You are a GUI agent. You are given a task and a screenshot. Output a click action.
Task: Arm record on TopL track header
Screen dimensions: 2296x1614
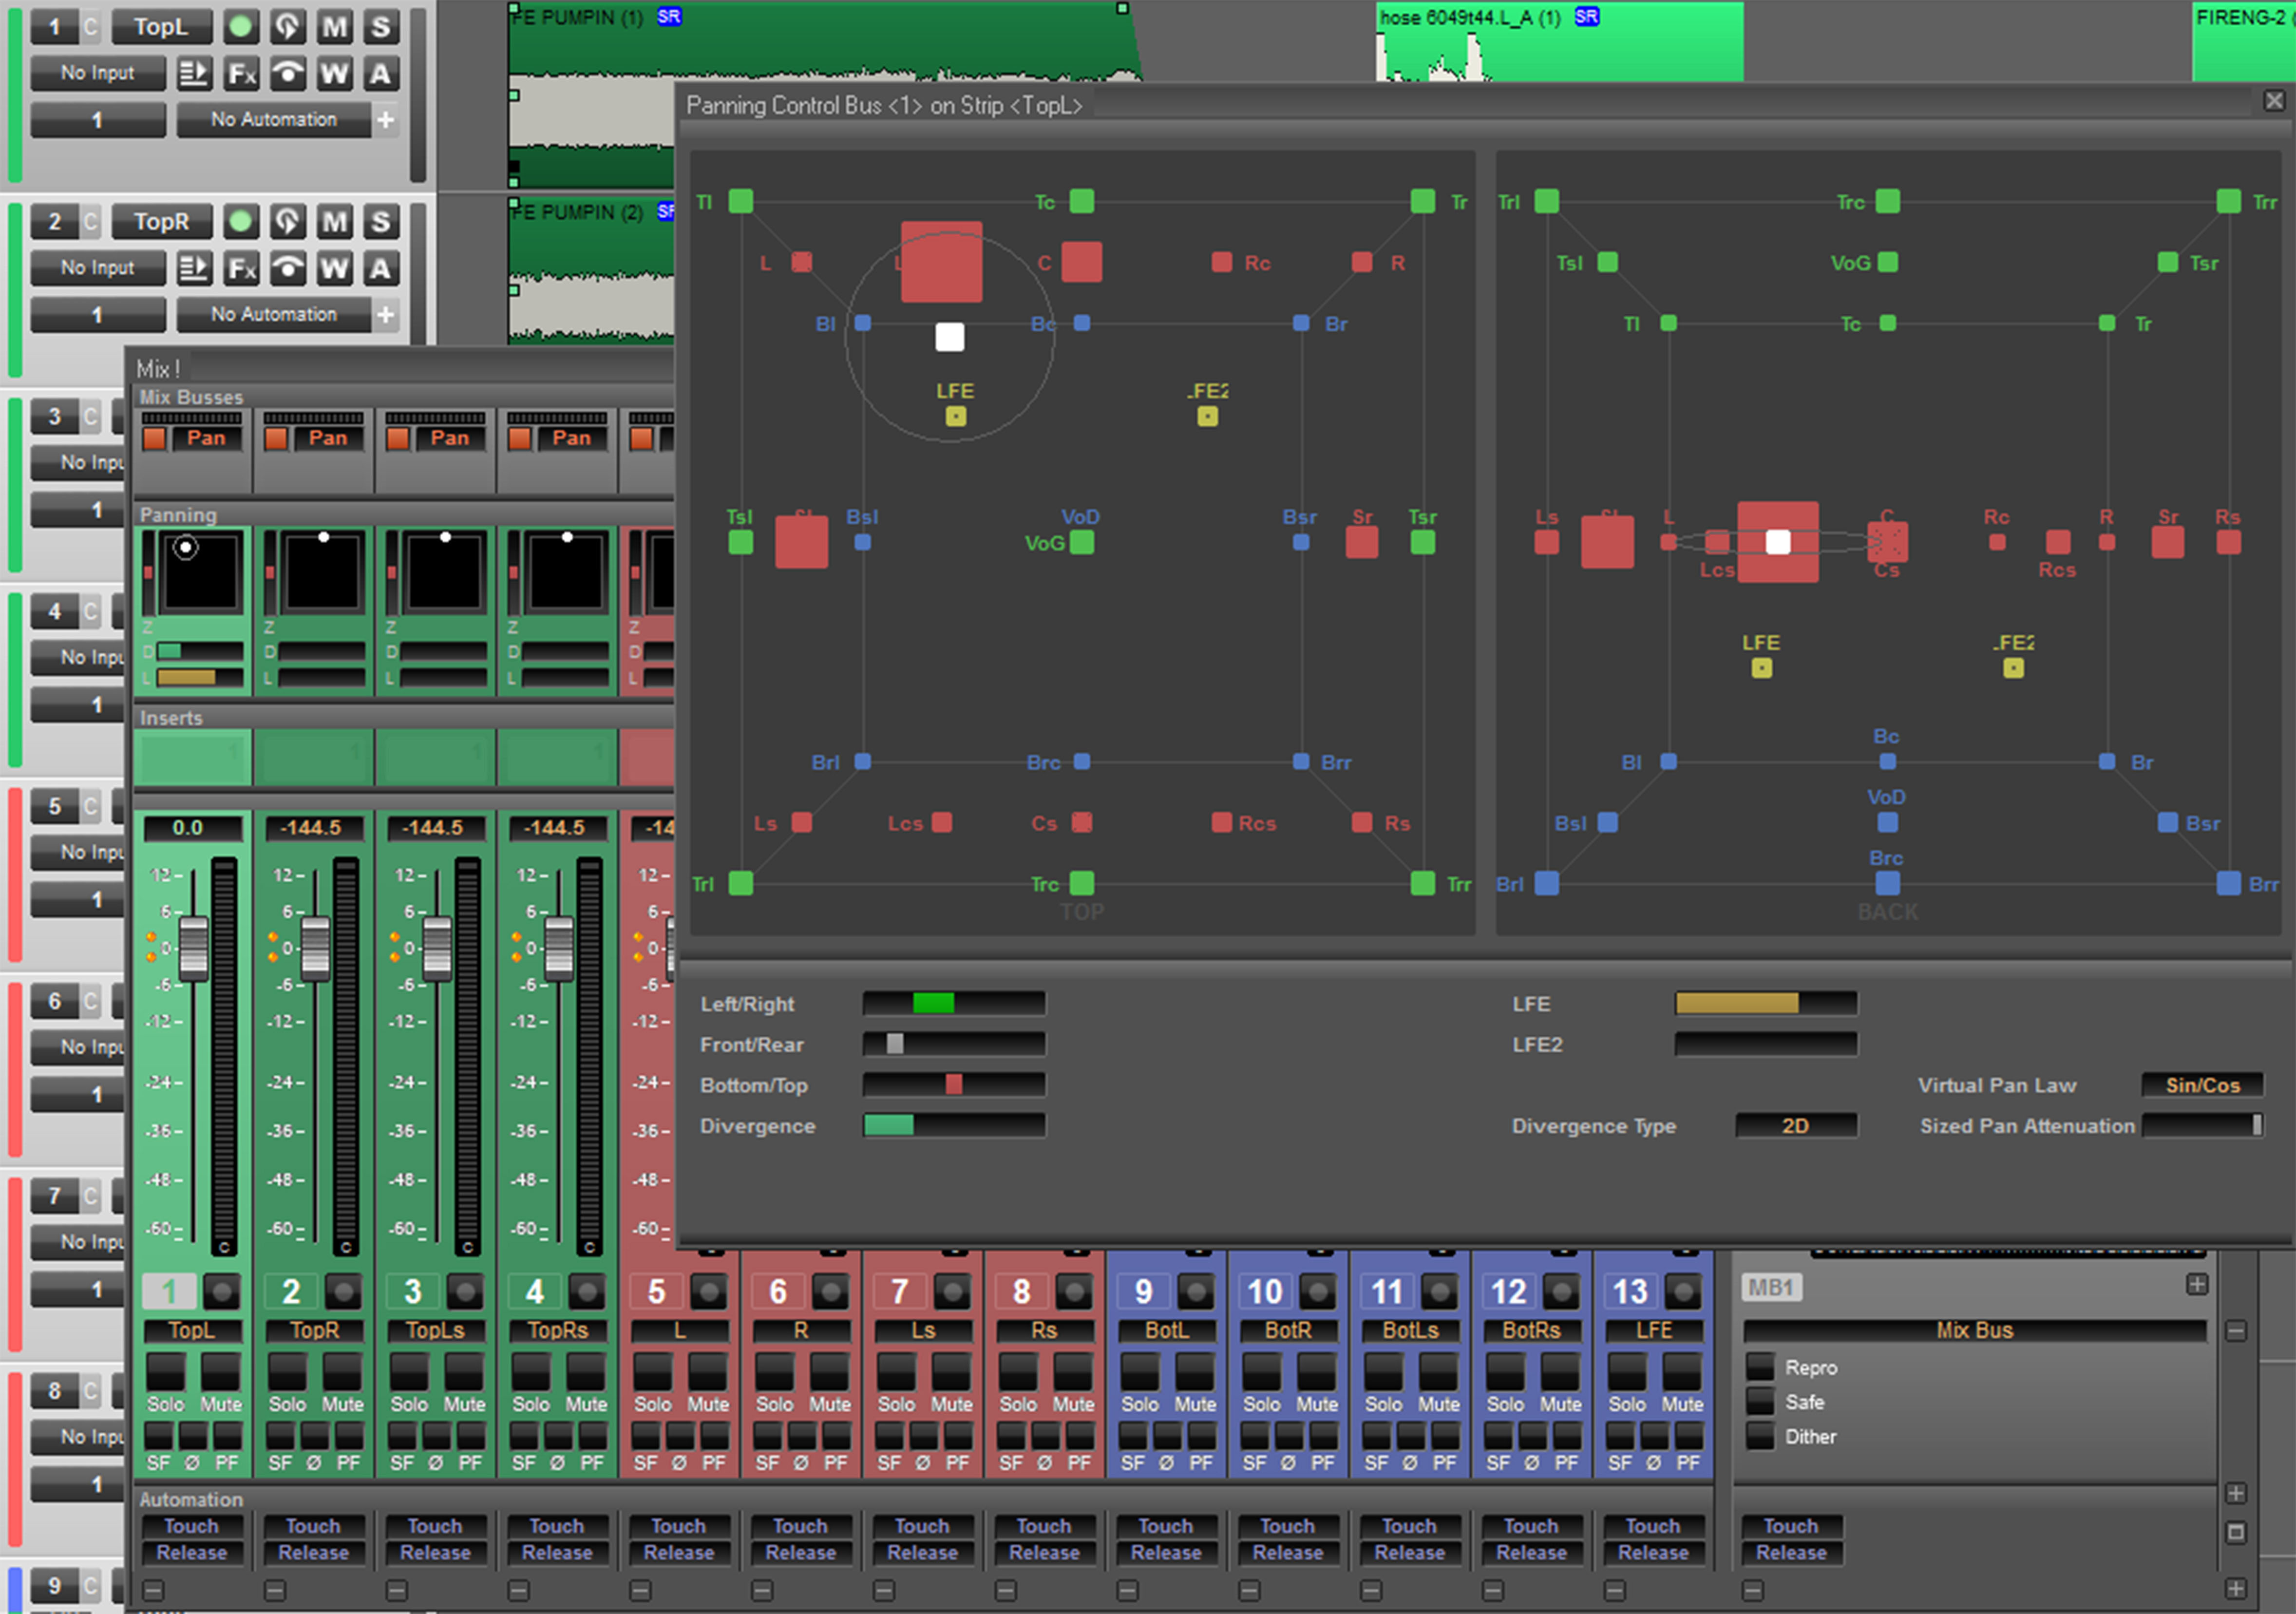(x=240, y=27)
